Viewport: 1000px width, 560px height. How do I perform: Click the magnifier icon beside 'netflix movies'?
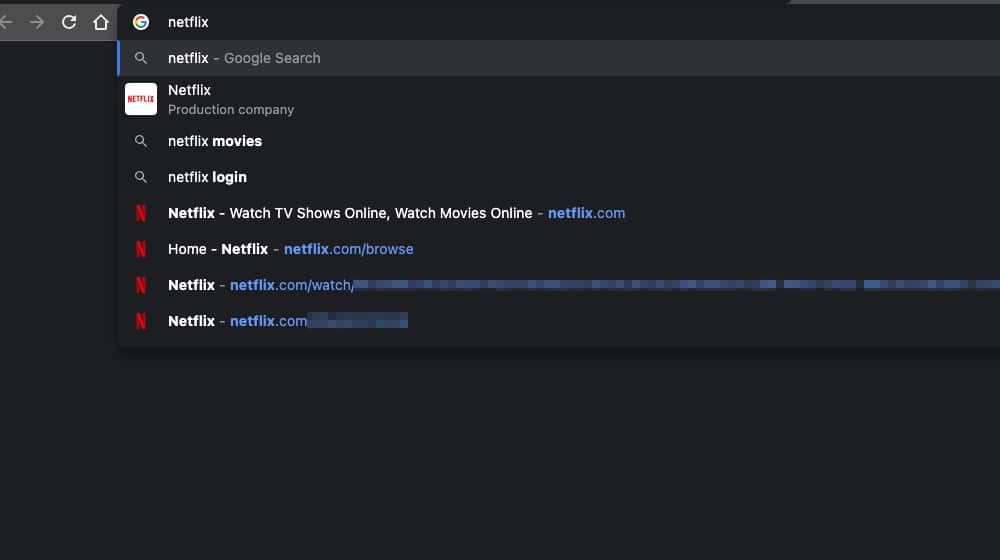click(x=141, y=141)
